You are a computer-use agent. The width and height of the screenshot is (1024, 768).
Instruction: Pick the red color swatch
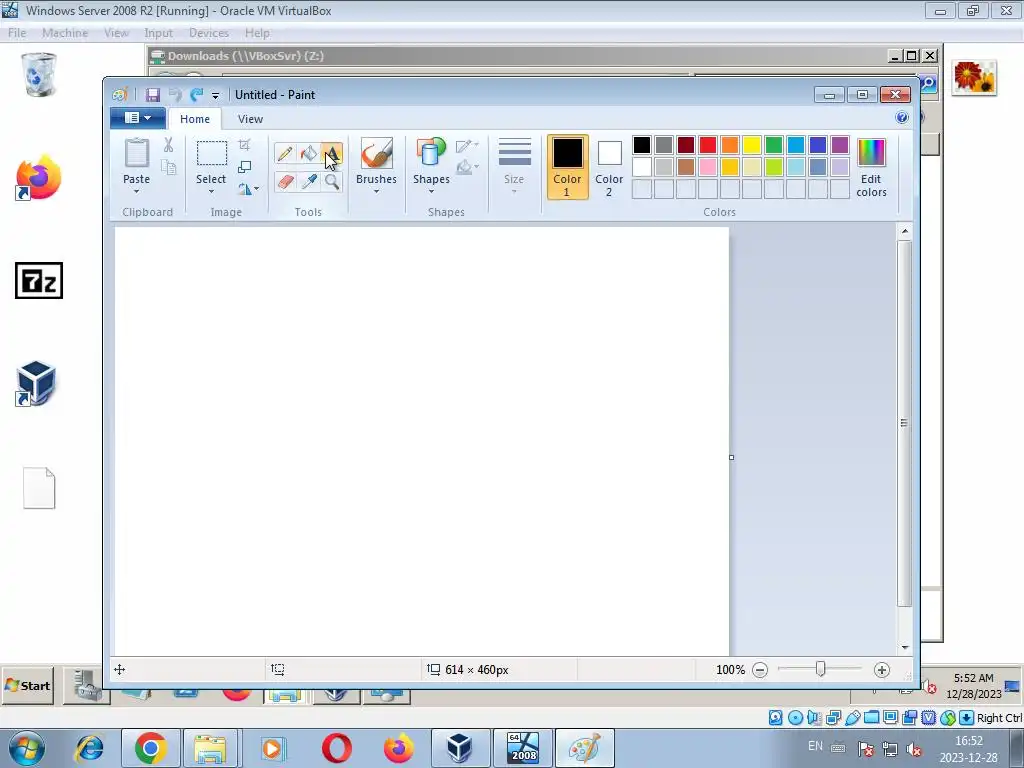[x=708, y=145]
